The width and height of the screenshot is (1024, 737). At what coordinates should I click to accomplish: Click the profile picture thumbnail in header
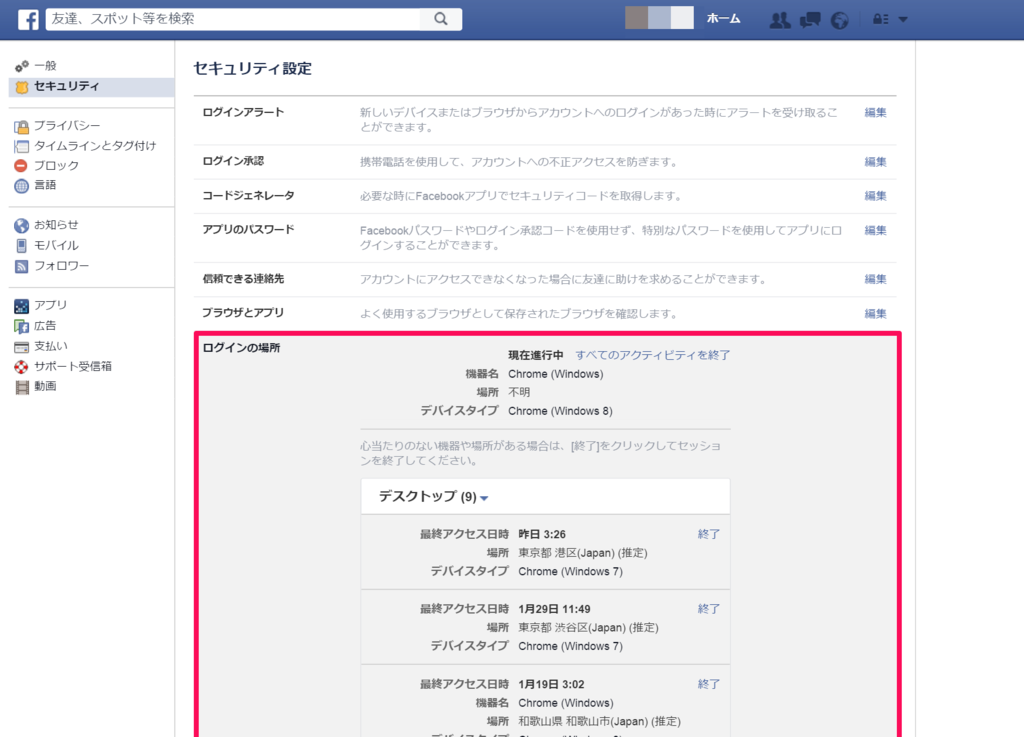tap(659, 18)
